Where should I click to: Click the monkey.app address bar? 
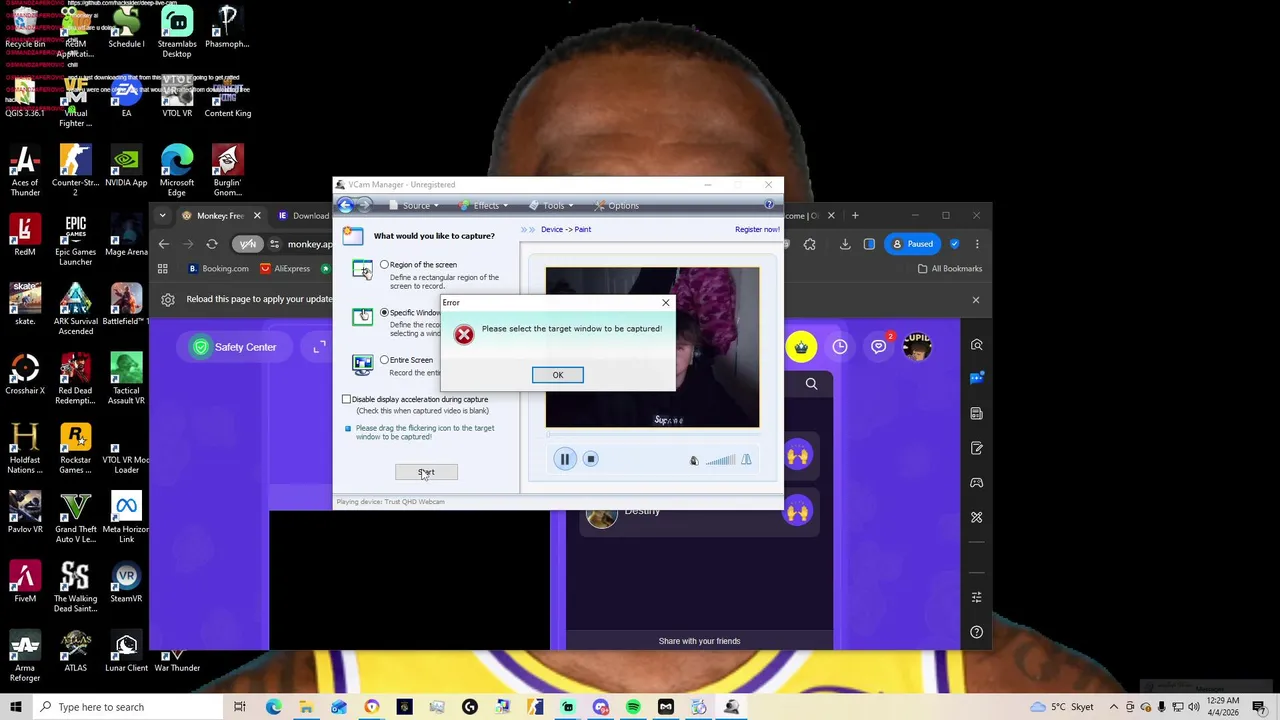coord(309,244)
